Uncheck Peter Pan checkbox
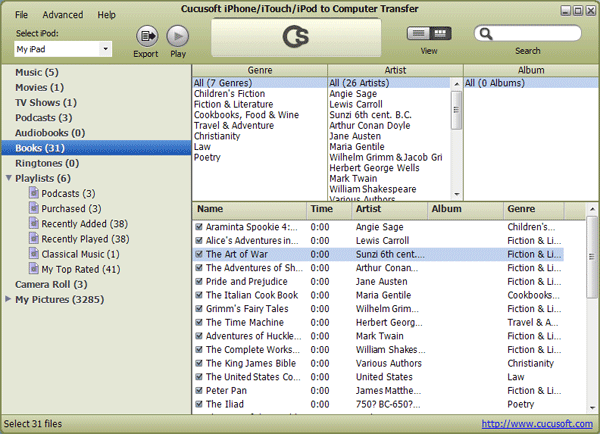Image resolution: width=600 pixels, height=434 pixels. click(x=199, y=390)
